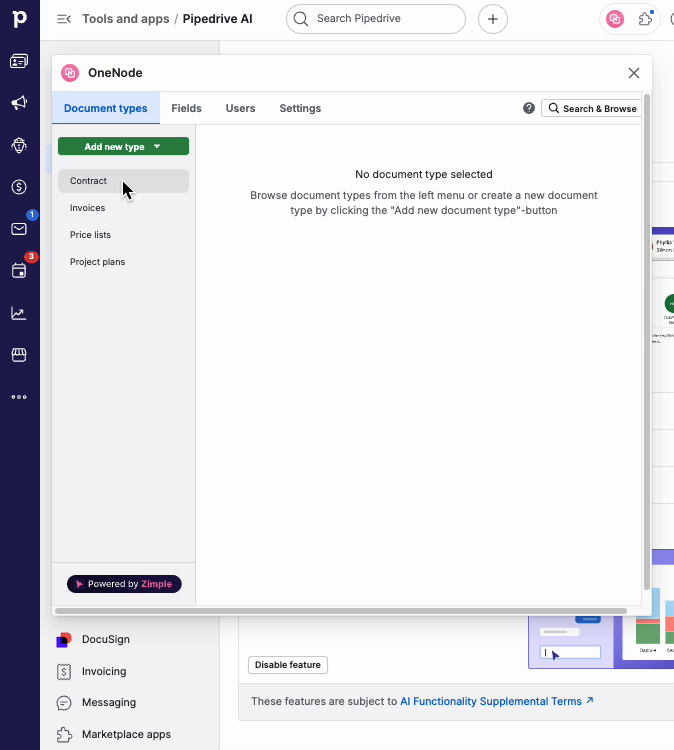Focus the Search Pipedrive input field
The height and width of the screenshot is (750, 674).
[x=376, y=19]
